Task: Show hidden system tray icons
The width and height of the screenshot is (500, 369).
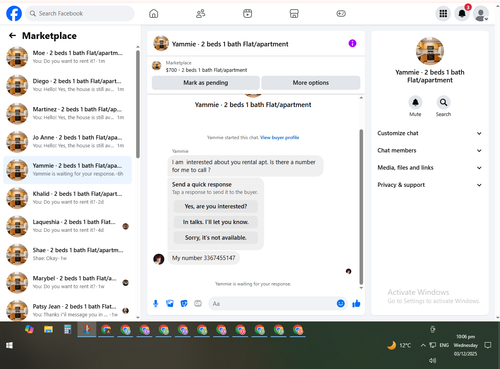Action: coord(423,345)
